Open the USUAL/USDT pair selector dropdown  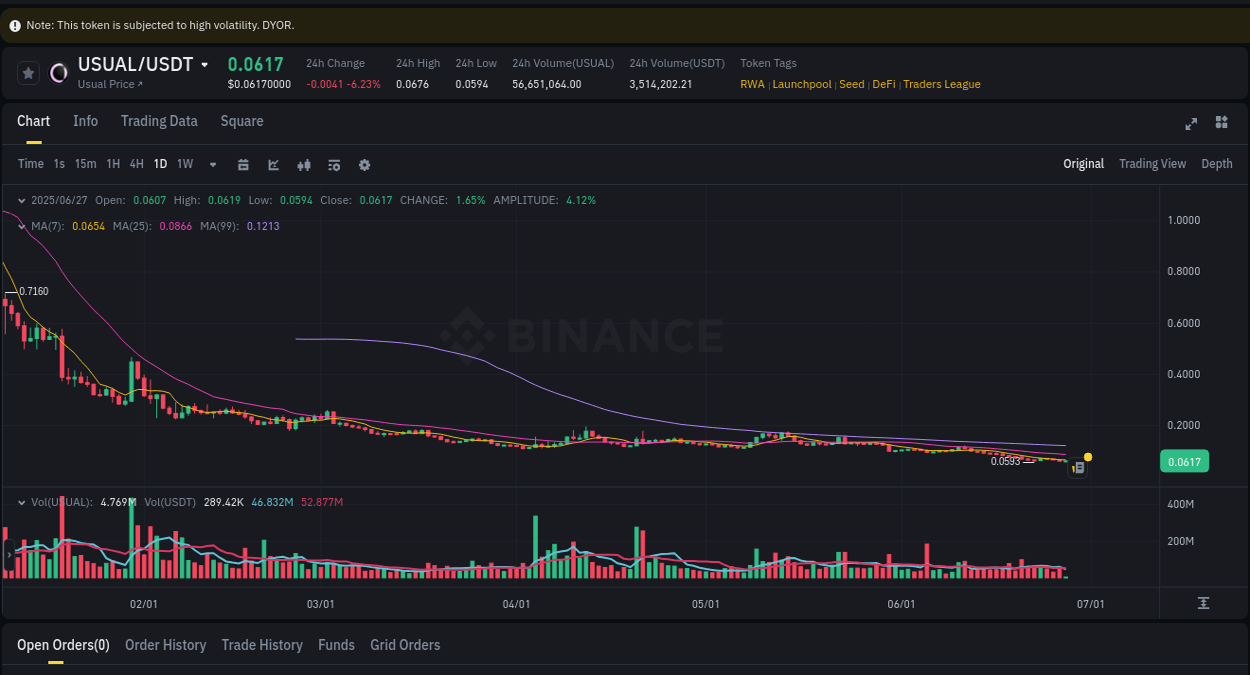click(x=143, y=64)
